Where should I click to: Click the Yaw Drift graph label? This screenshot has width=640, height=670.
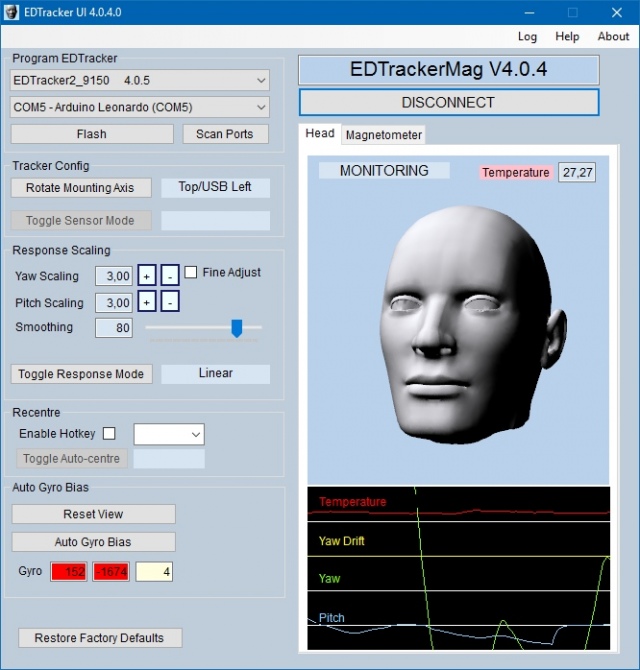342,541
